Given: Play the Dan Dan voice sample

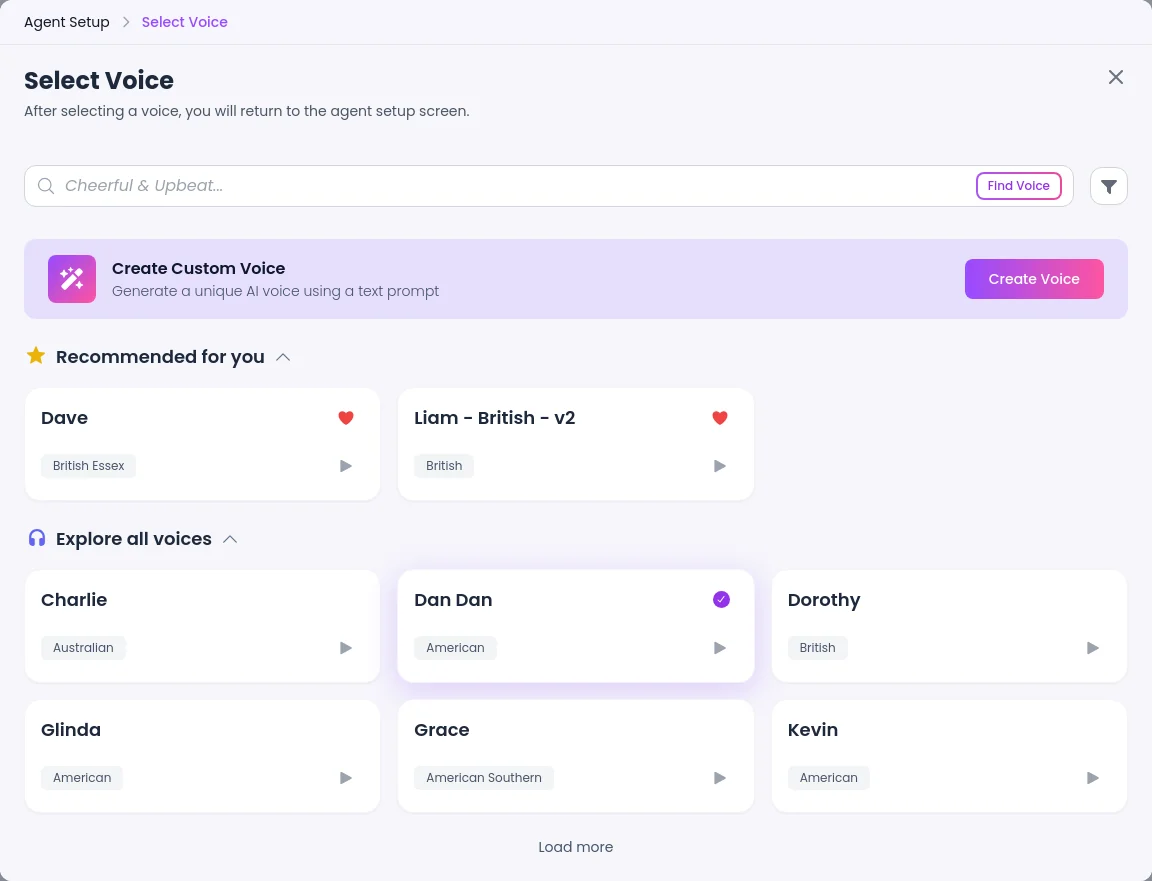Looking at the screenshot, I should 720,648.
